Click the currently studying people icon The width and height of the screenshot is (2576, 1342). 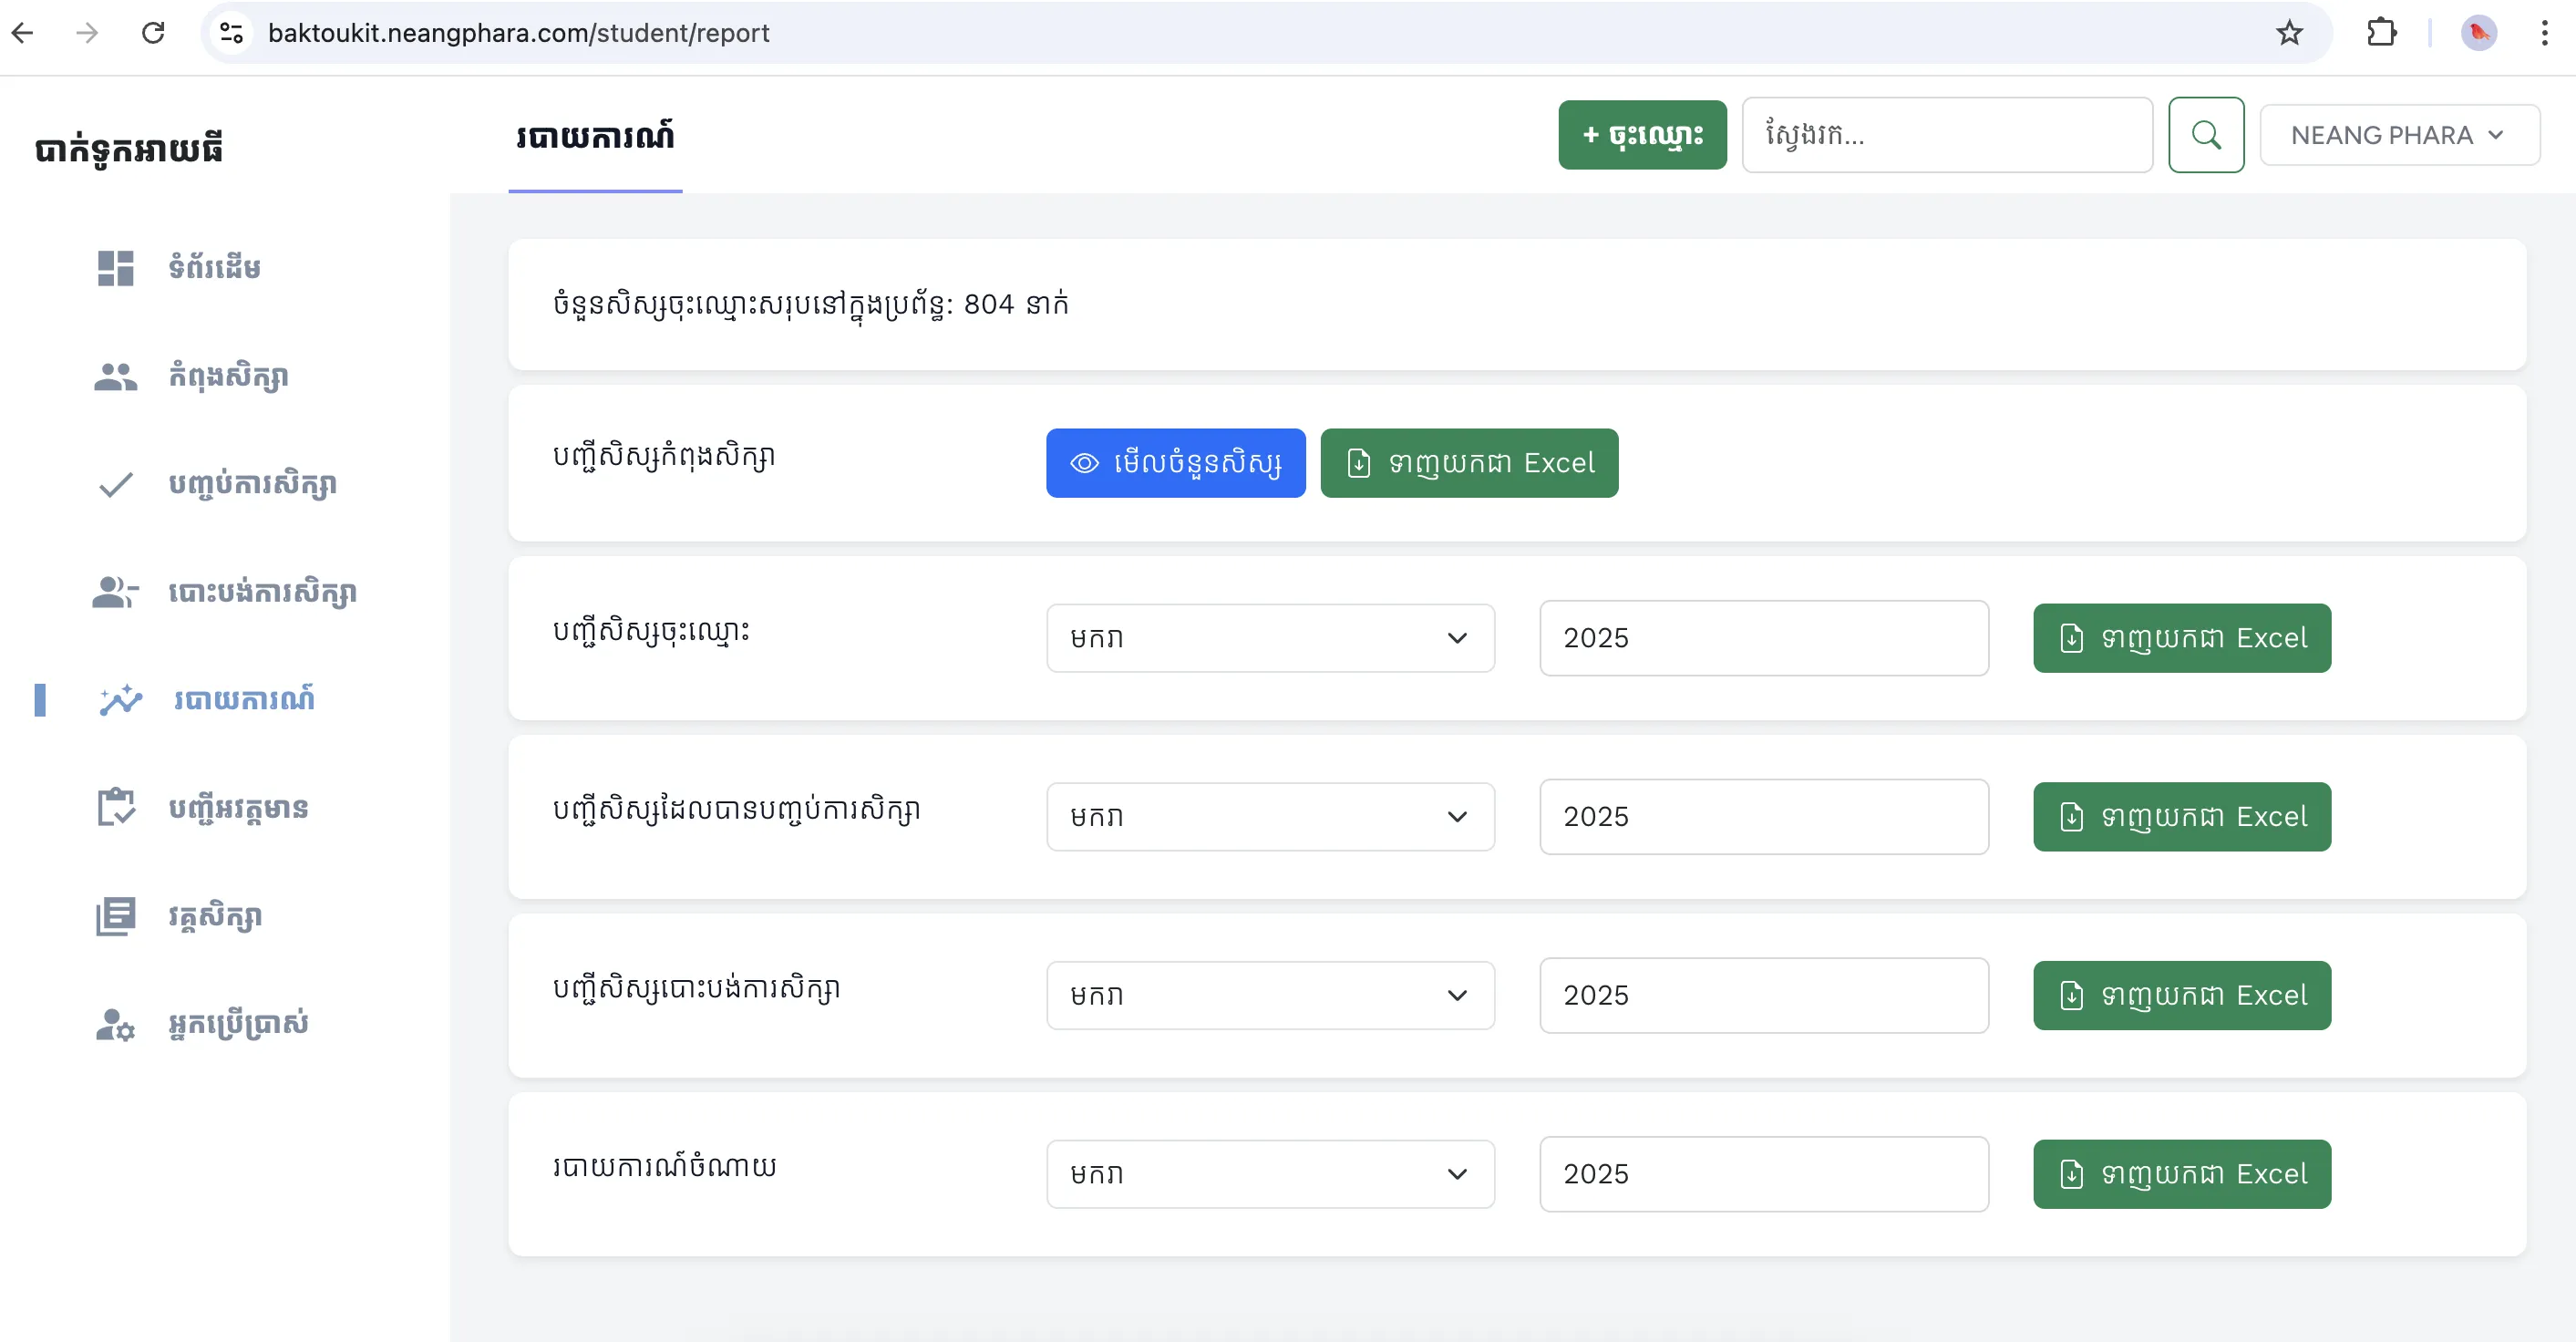click(116, 377)
